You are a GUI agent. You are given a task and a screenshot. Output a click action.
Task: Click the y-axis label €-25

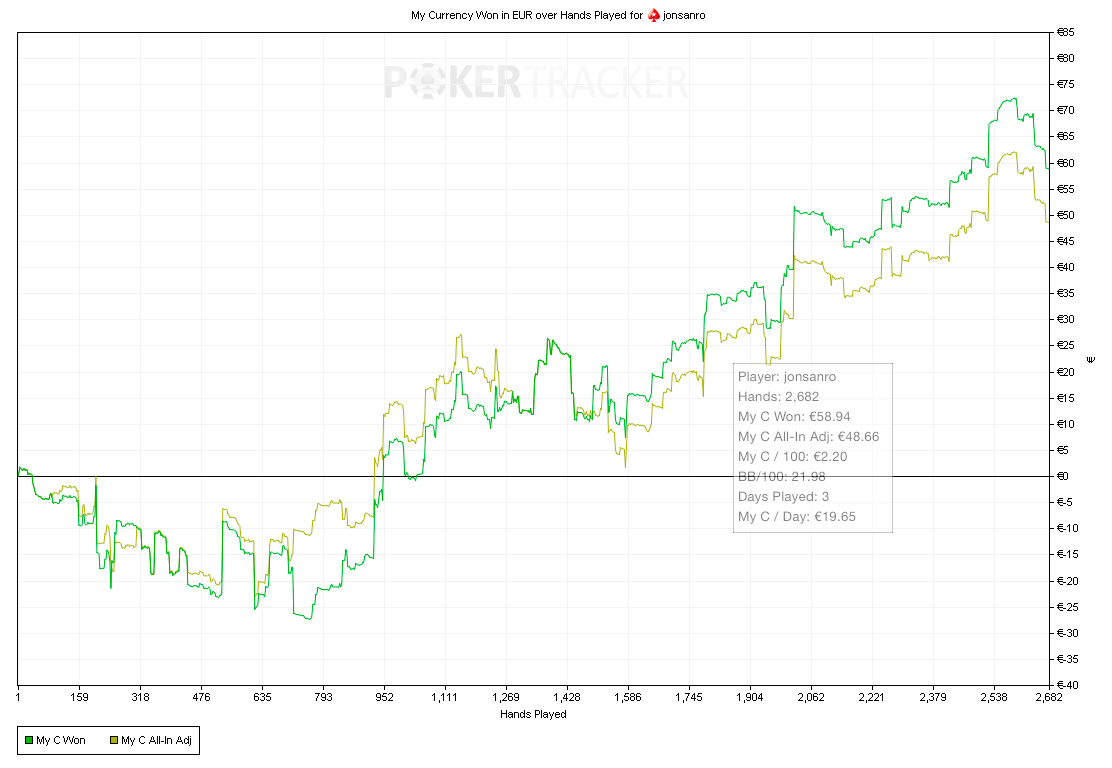(1067, 607)
